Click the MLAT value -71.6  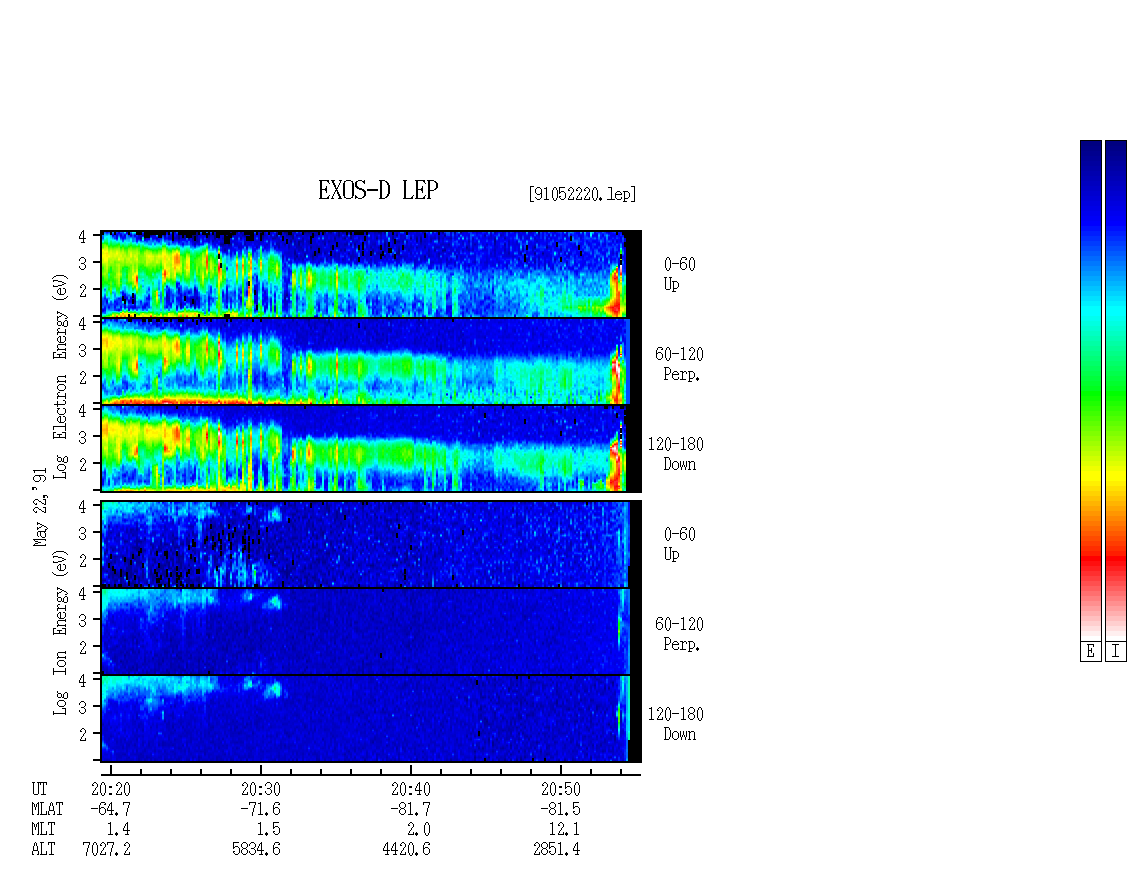(x=260, y=809)
